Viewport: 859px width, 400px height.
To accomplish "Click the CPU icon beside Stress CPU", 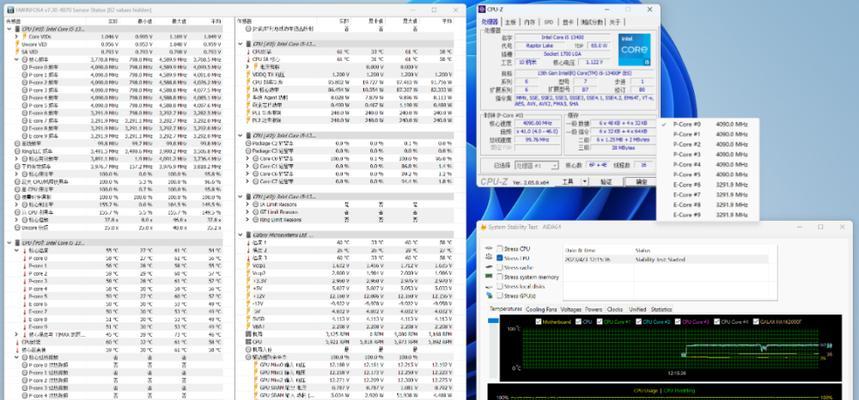I will point(489,248).
